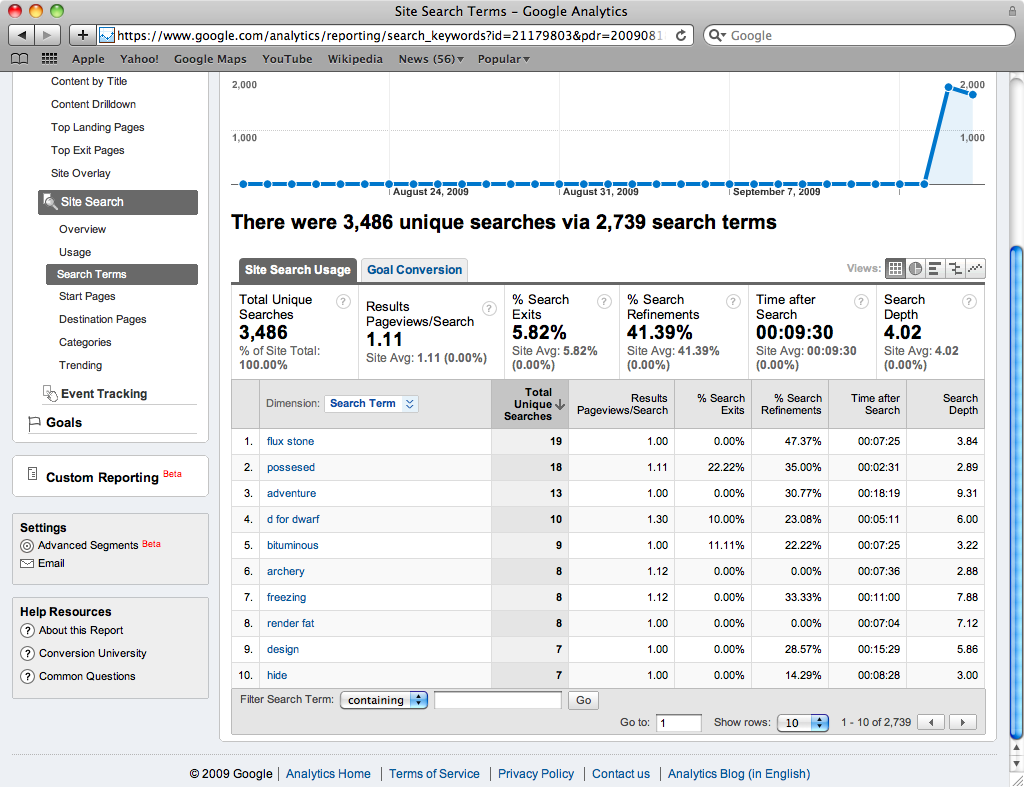Expand the Popular bookmarks menu
Image resolution: width=1024 pixels, height=787 pixels.
(x=504, y=59)
